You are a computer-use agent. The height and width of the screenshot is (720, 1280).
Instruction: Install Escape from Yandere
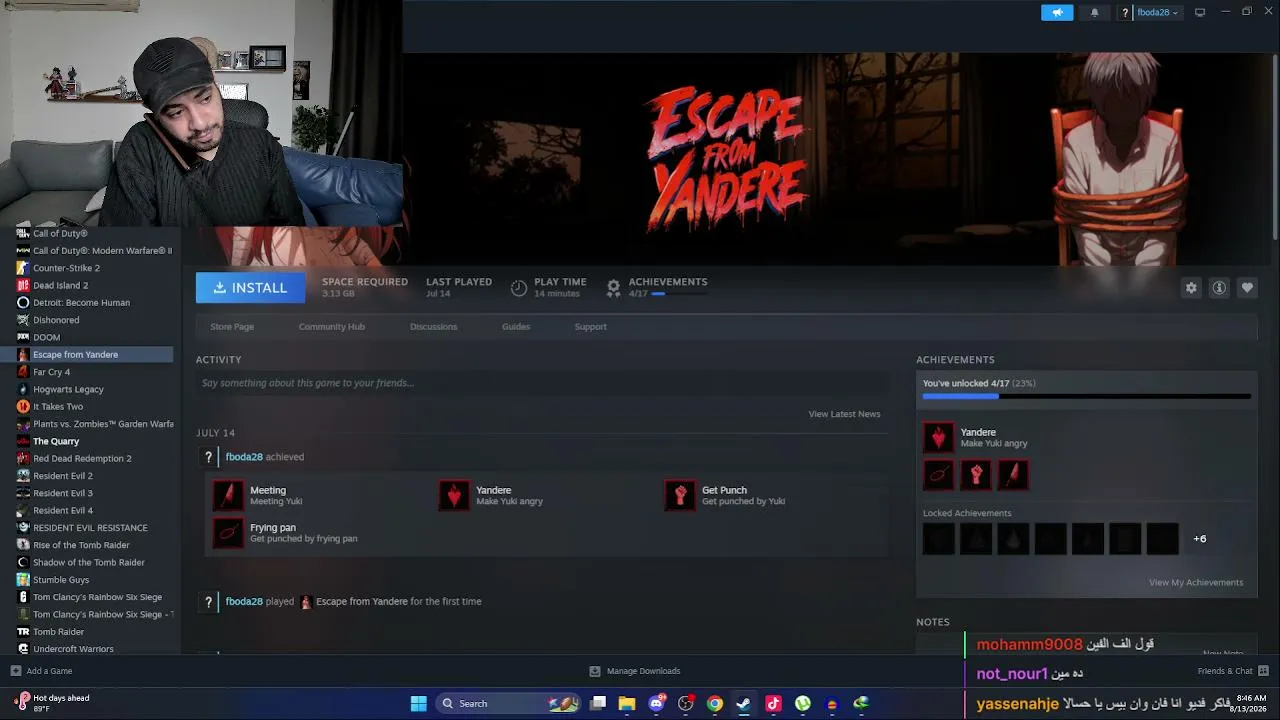pyautogui.click(x=250, y=287)
